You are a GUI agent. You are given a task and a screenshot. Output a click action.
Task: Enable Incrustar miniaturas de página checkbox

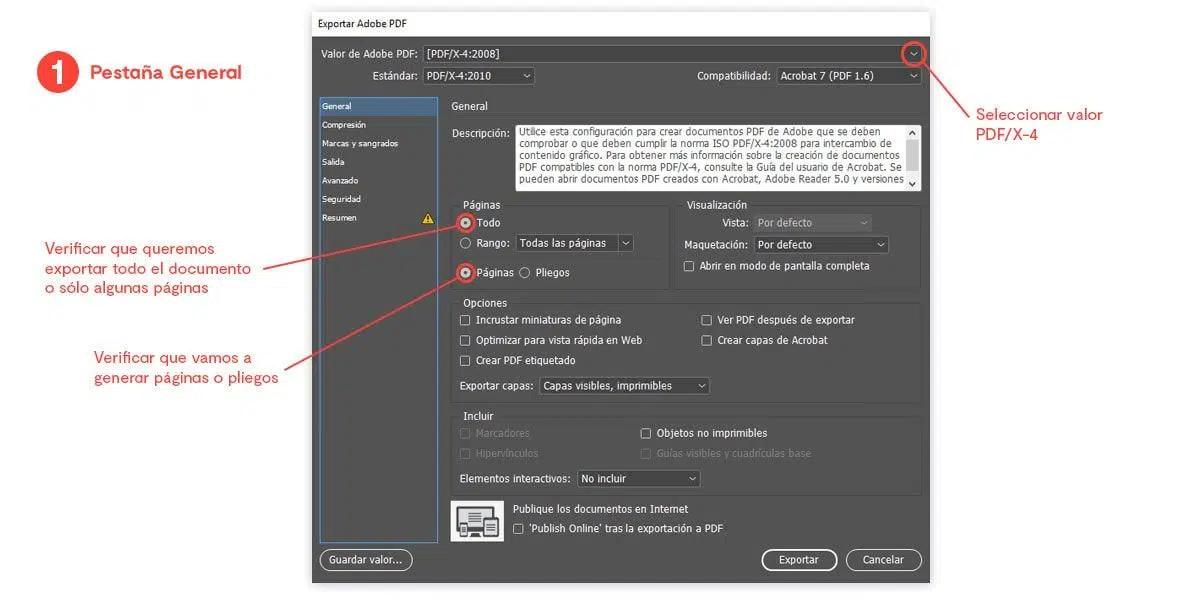[465, 321]
